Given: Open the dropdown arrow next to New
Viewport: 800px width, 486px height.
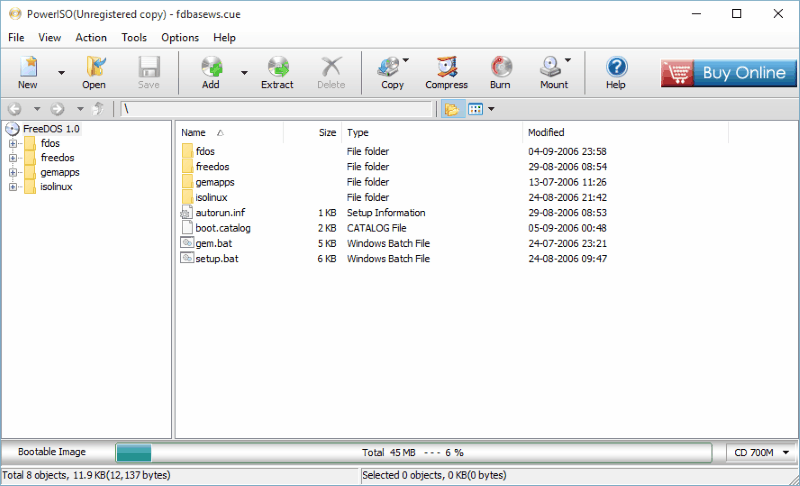Looking at the screenshot, I should point(61,73).
